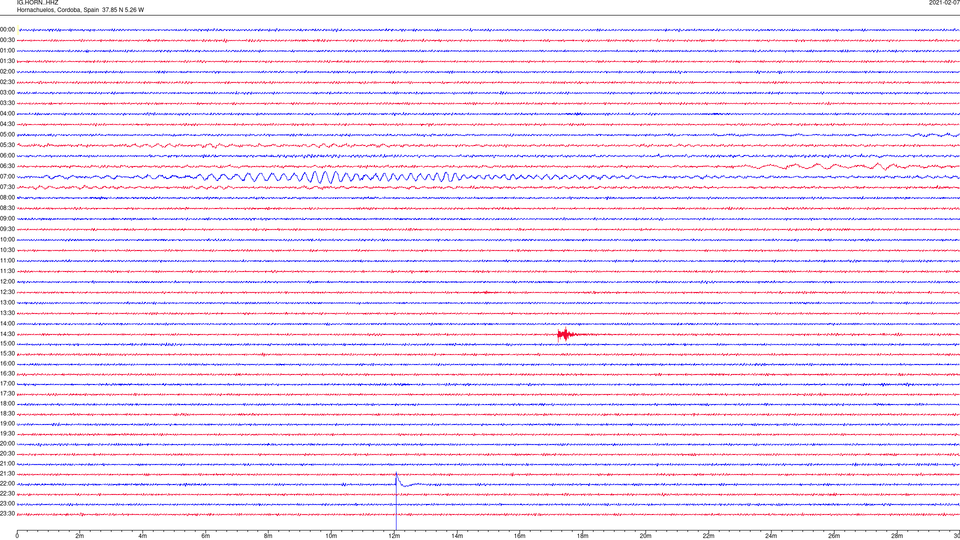Click the 26m tick label on time axis

834,536
